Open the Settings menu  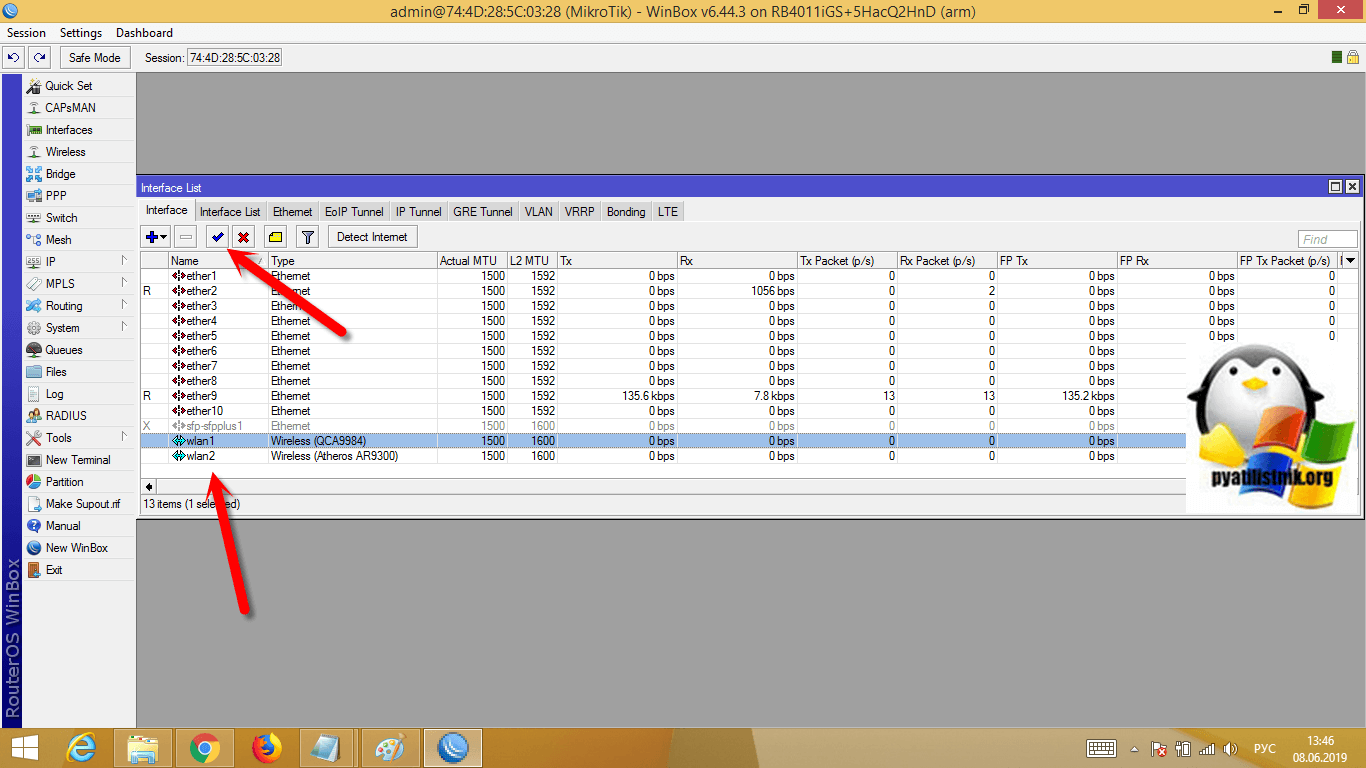[x=80, y=33]
